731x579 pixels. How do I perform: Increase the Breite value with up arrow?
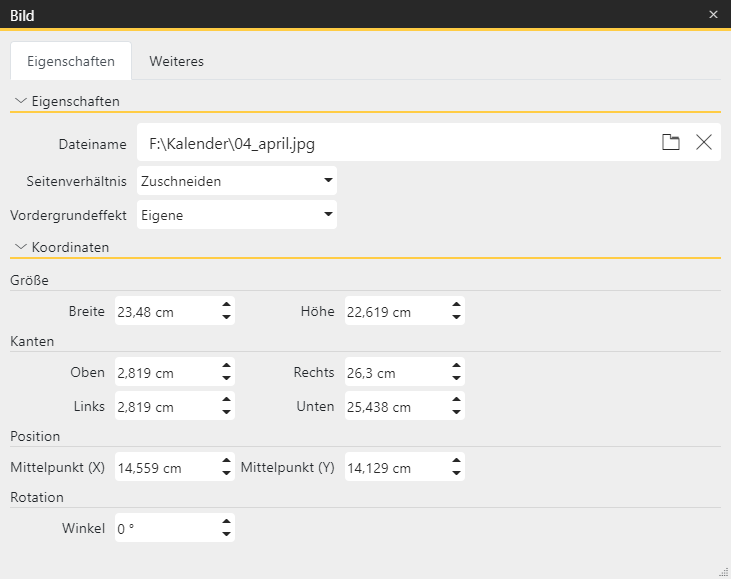coord(227,305)
